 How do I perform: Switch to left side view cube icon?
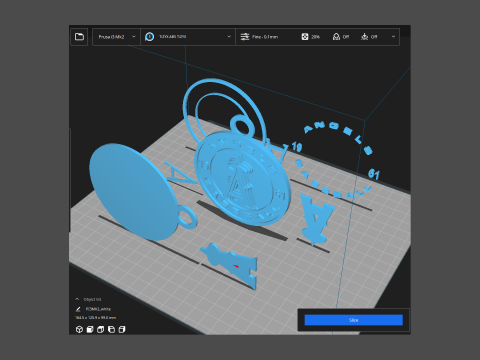111,329
